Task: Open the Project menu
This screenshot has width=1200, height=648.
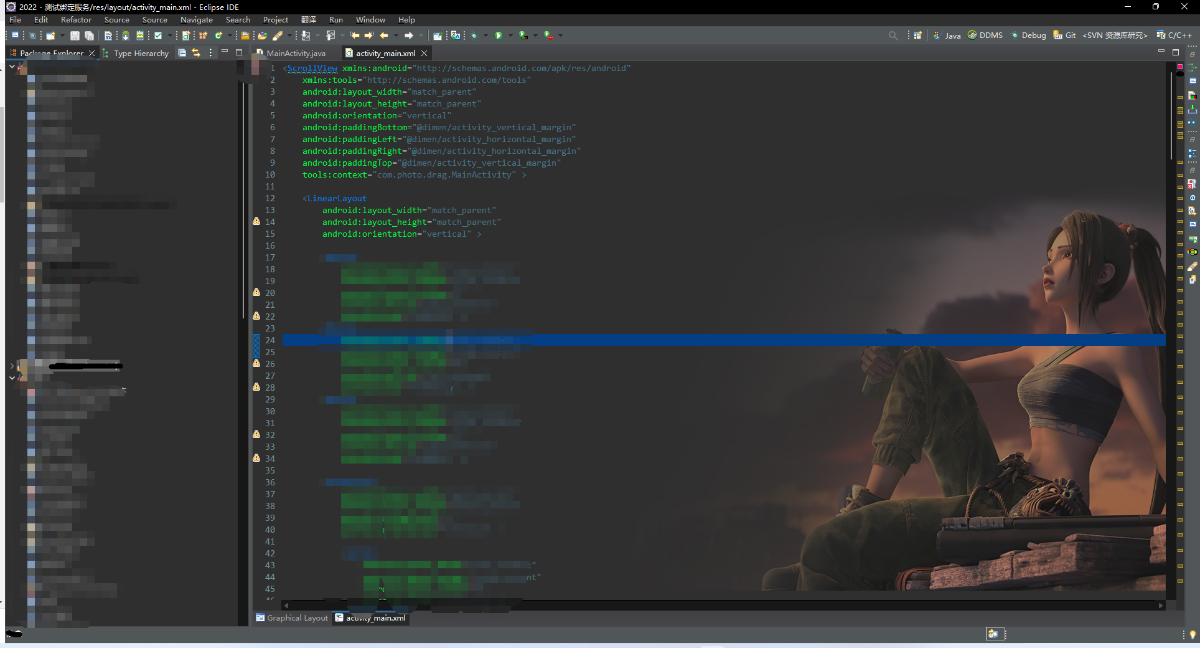Action: tap(276, 20)
